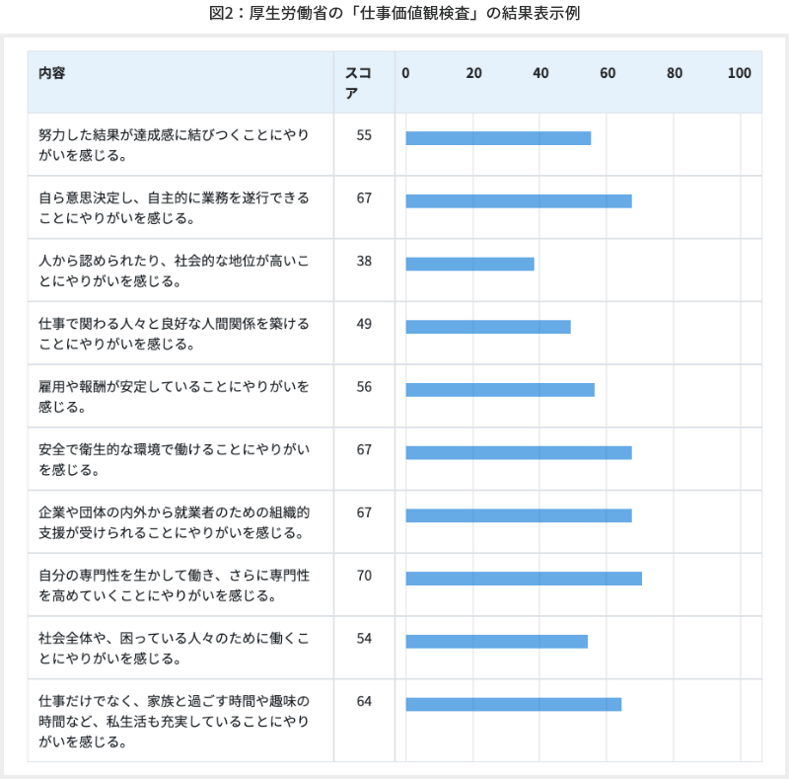Select the bar for score 38
The height and width of the screenshot is (779, 789).
pos(470,264)
